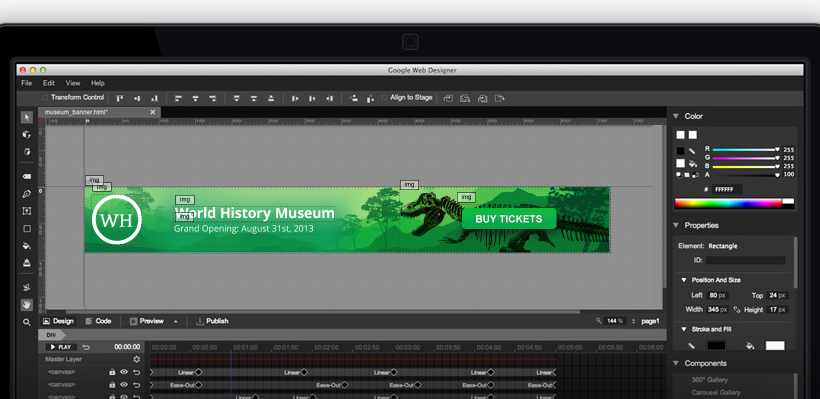Click the element ID input field

745,260
